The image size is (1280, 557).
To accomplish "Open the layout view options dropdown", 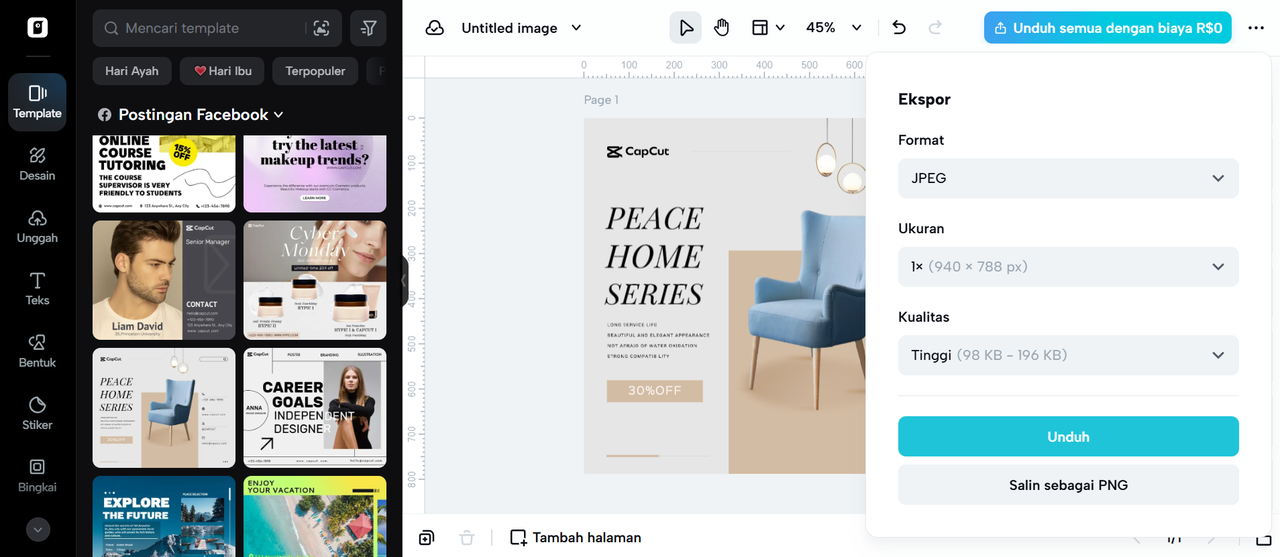I will pyautogui.click(x=768, y=28).
